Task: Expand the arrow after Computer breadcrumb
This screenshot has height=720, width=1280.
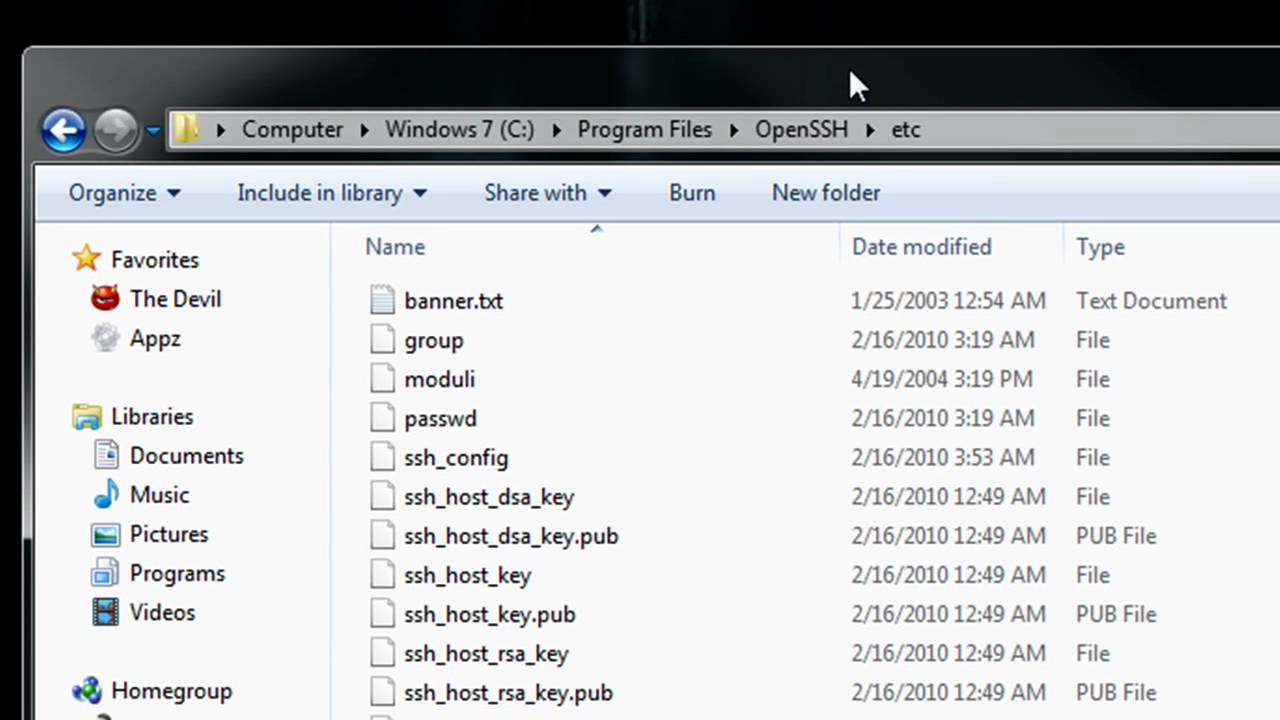Action: point(365,130)
